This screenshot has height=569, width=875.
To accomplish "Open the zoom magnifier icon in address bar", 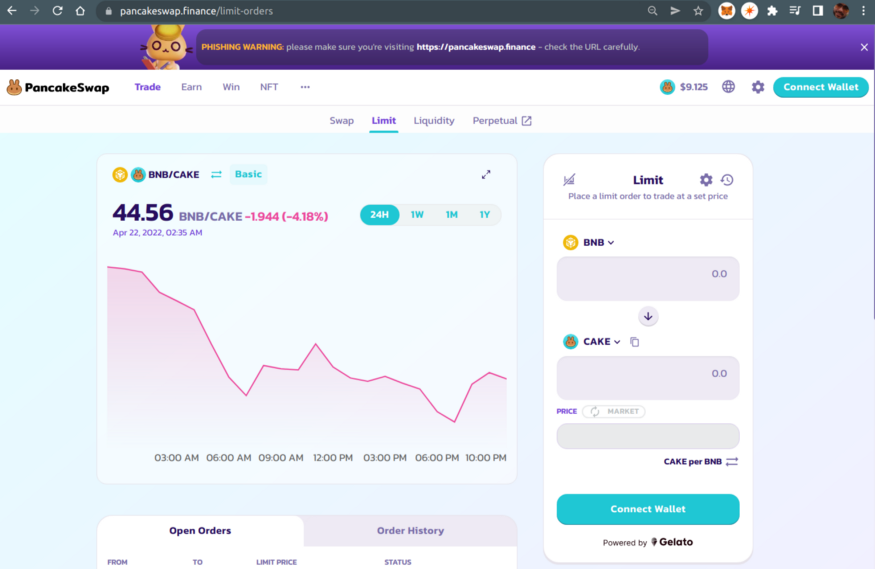I will (x=652, y=11).
